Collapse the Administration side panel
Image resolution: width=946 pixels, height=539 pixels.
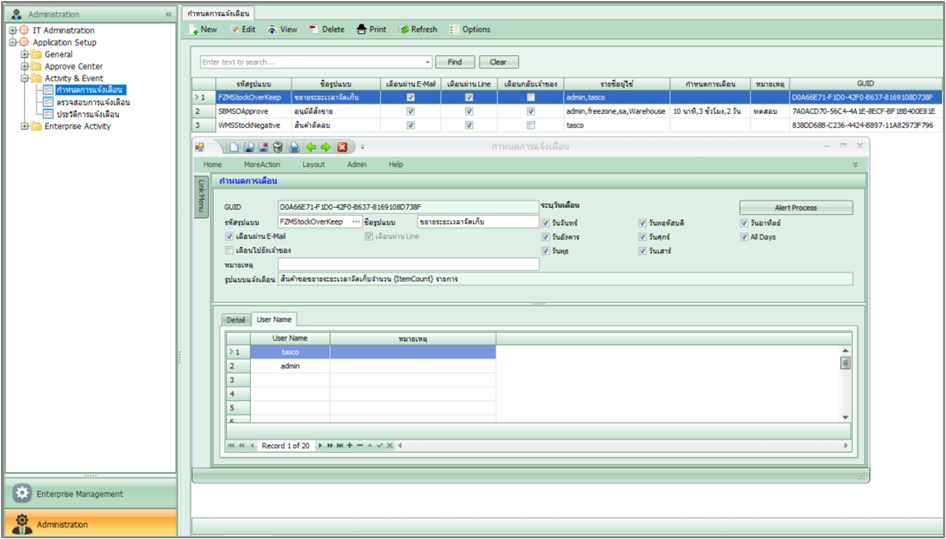[167, 14]
